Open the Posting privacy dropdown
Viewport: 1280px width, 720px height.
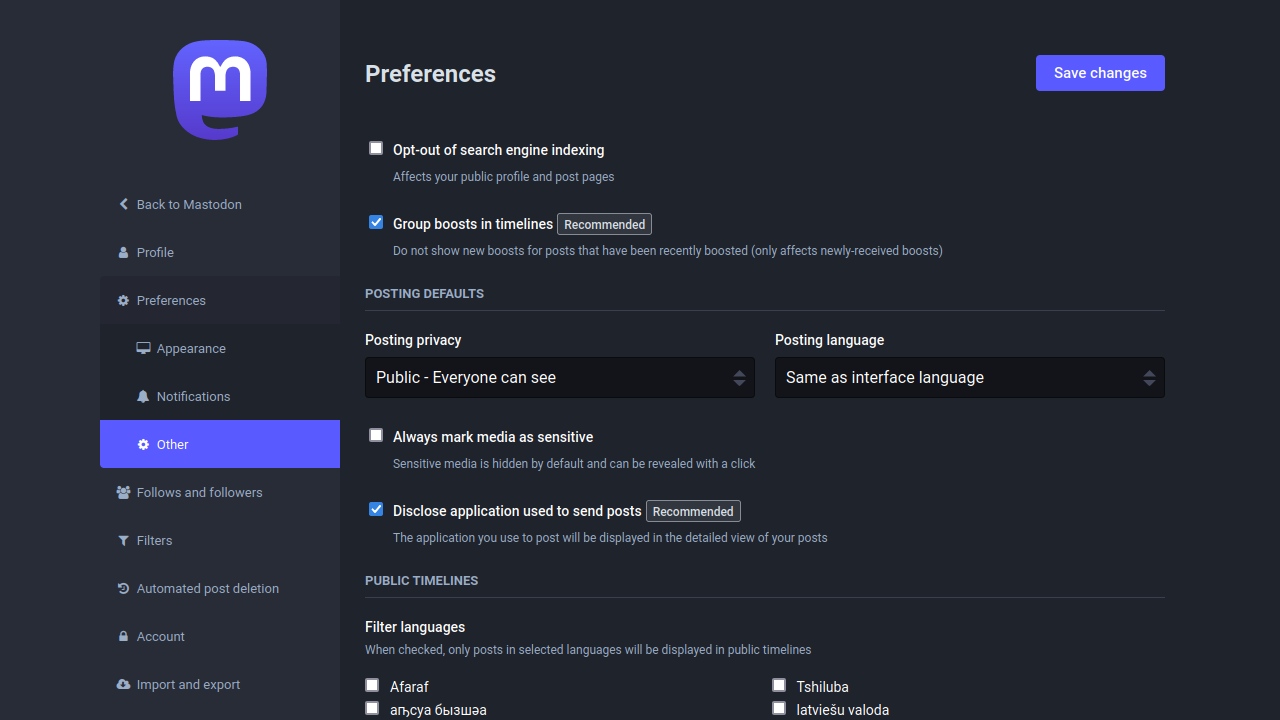pos(559,377)
